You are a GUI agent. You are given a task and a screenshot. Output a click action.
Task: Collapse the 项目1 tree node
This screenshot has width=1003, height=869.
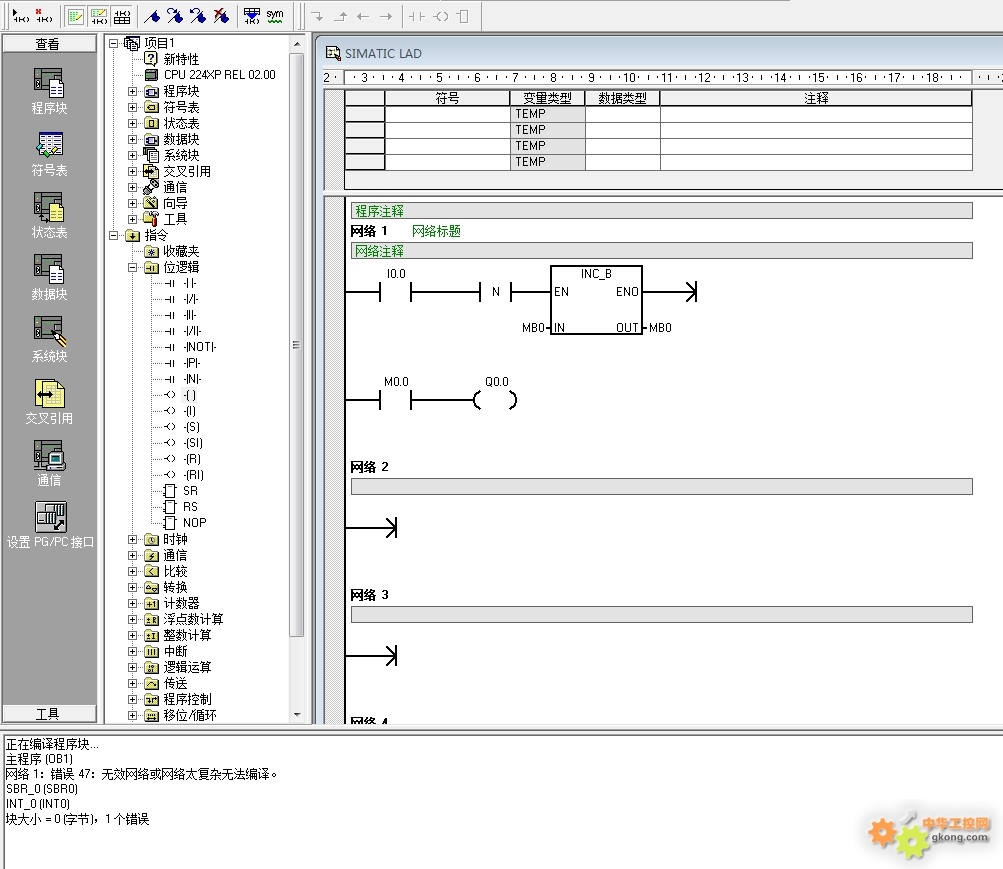(114, 43)
